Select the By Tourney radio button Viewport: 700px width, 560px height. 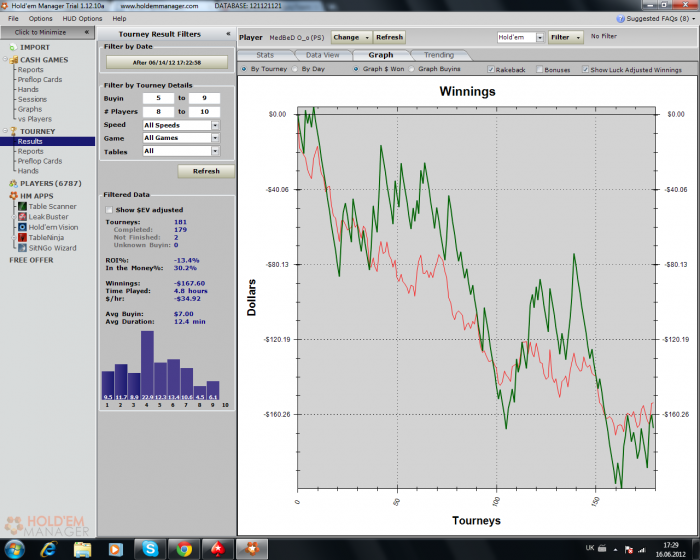point(244,69)
